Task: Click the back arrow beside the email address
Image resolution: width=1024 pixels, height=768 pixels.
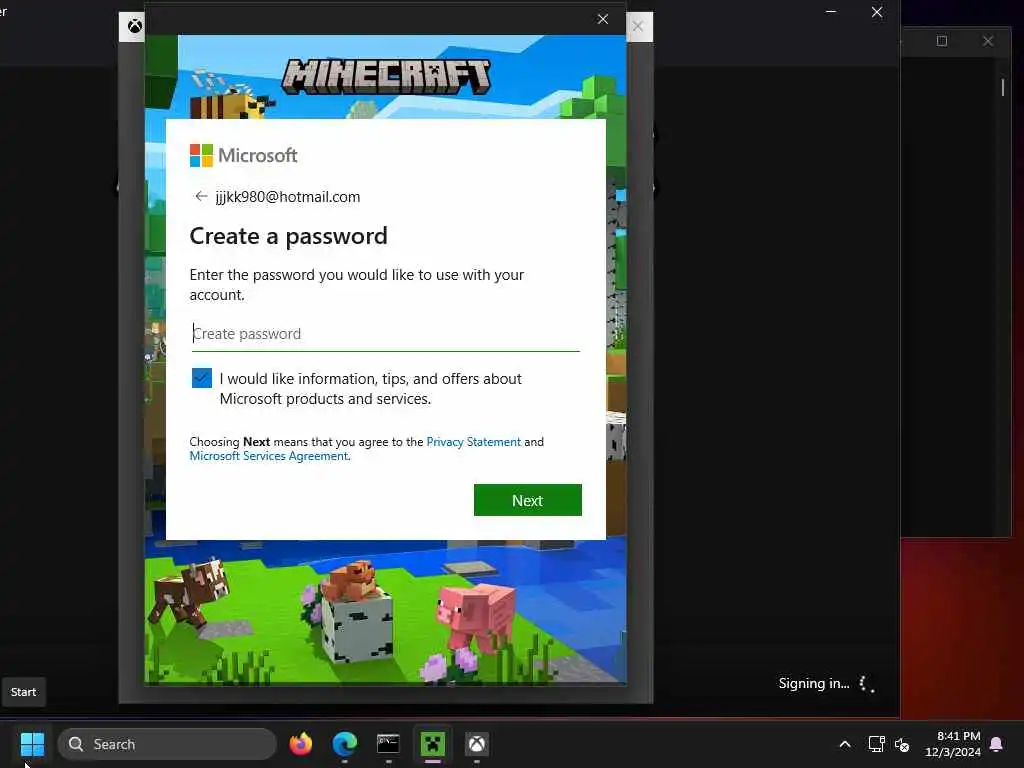Action: [200, 196]
